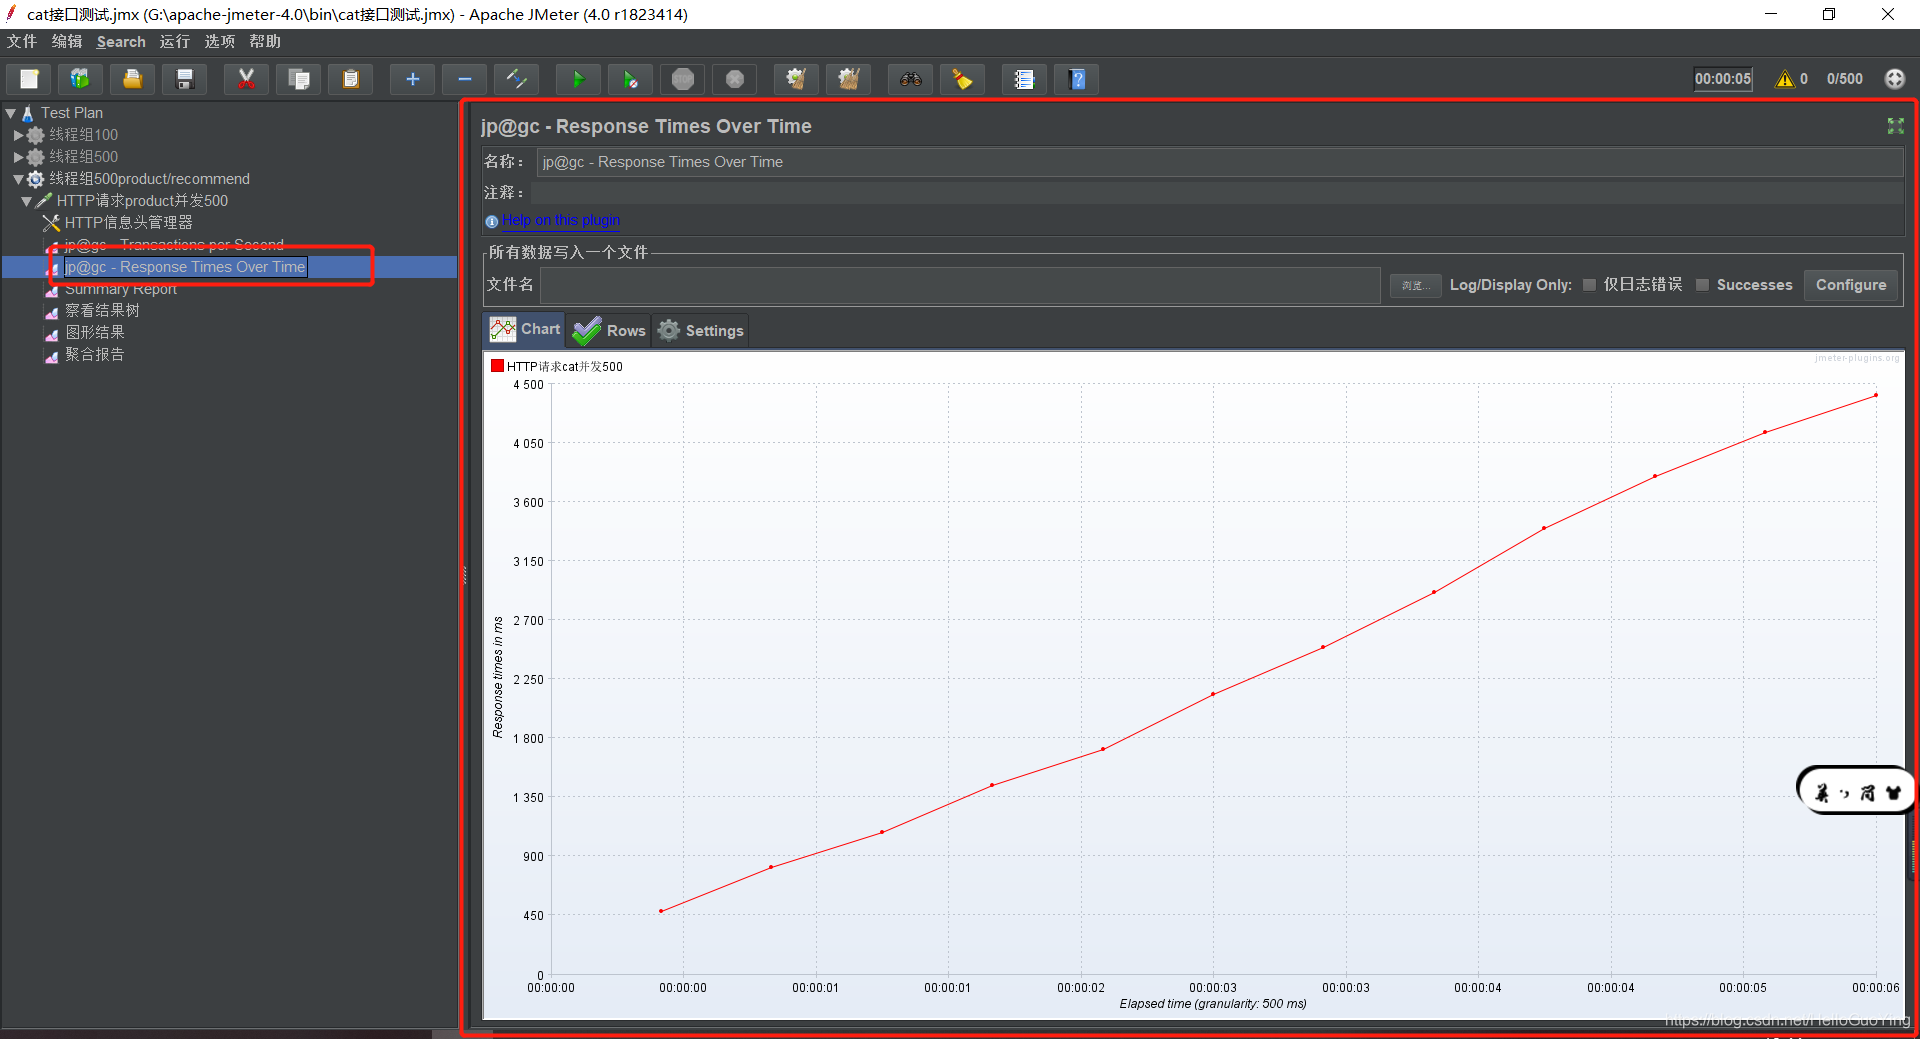Click the panel splitter handle dots
The width and height of the screenshot is (1920, 1039).
pyautogui.click(x=464, y=575)
